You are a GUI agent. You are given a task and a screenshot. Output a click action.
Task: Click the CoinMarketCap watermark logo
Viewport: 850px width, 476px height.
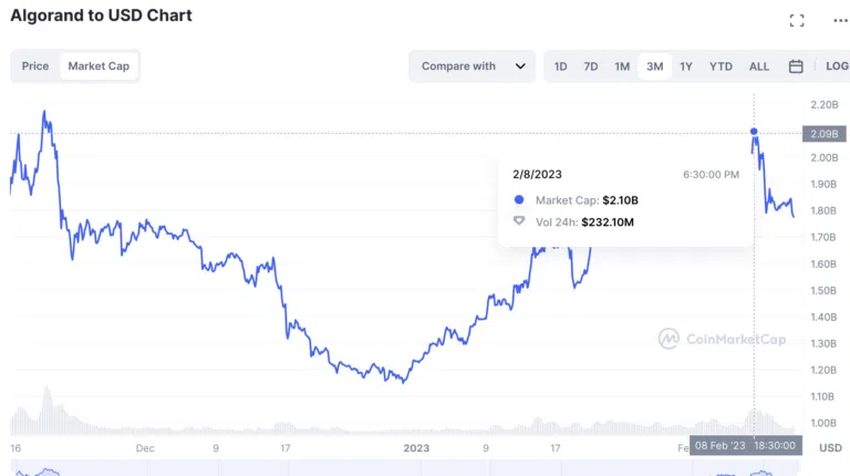click(x=722, y=339)
